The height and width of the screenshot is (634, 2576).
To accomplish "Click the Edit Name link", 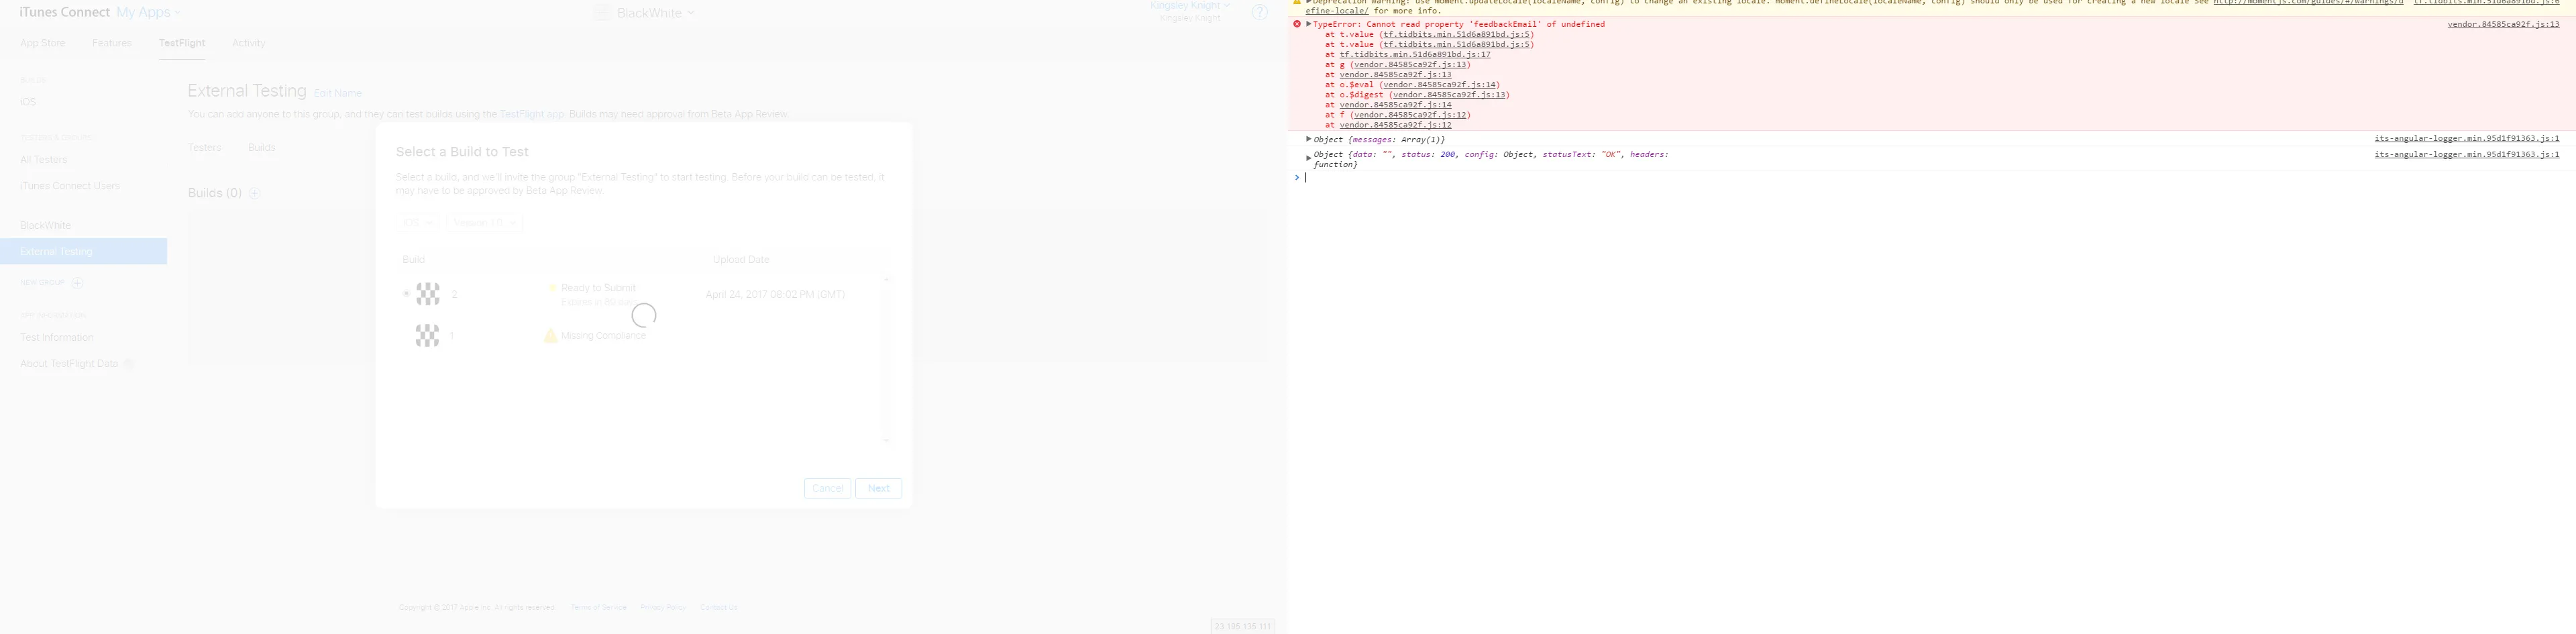I will pyautogui.click(x=338, y=93).
